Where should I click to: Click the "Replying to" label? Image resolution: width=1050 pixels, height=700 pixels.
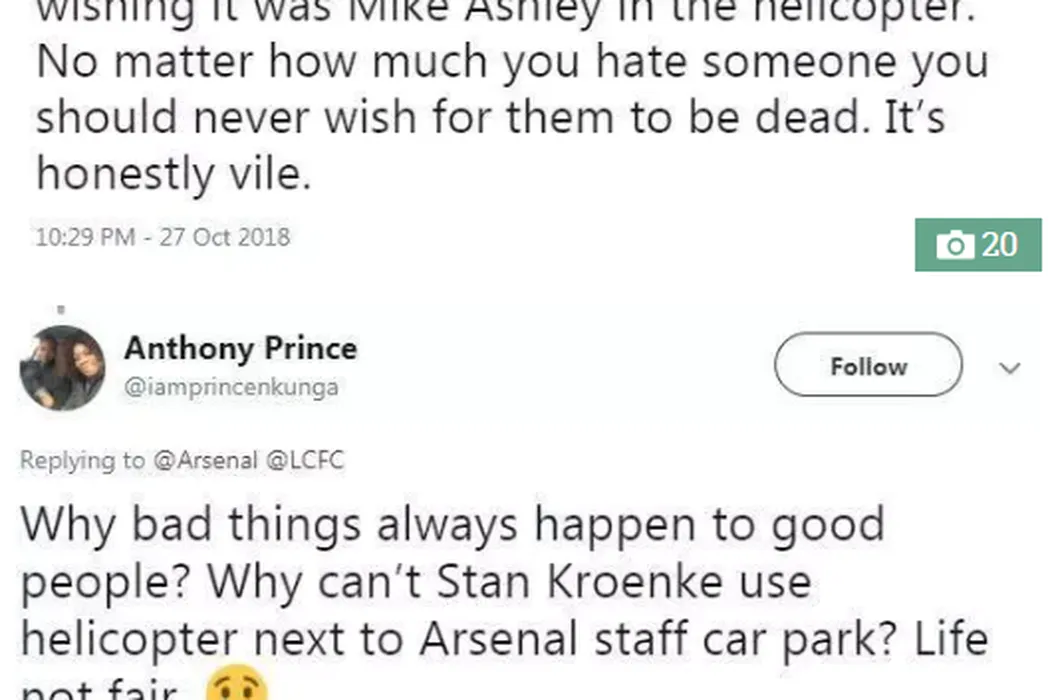[x=82, y=461]
